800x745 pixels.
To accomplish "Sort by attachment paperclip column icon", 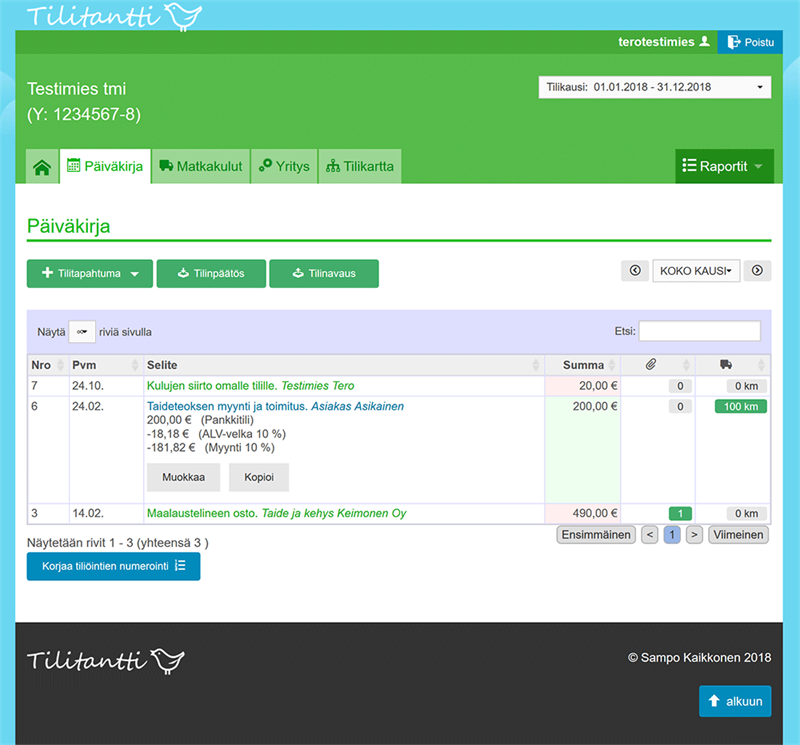I will (x=651, y=365).
